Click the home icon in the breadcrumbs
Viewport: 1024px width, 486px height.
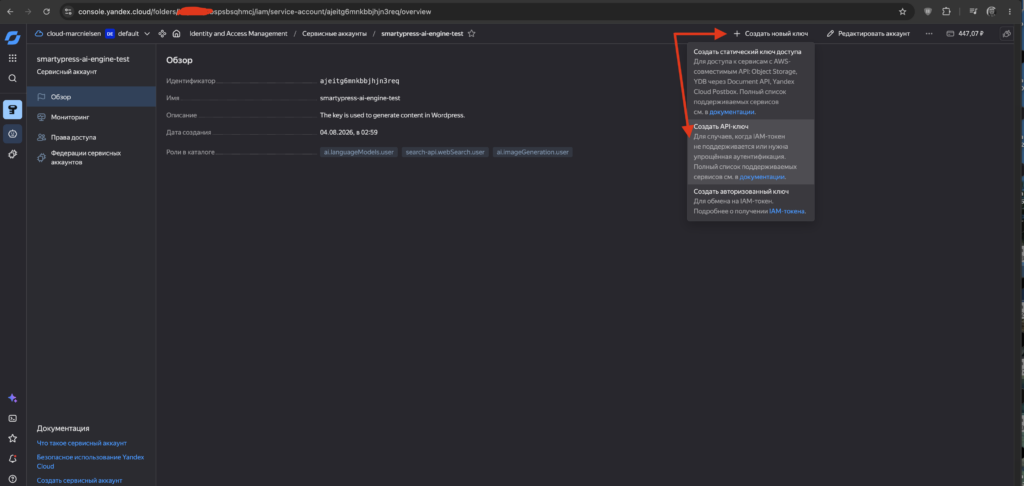click(176, 33)
